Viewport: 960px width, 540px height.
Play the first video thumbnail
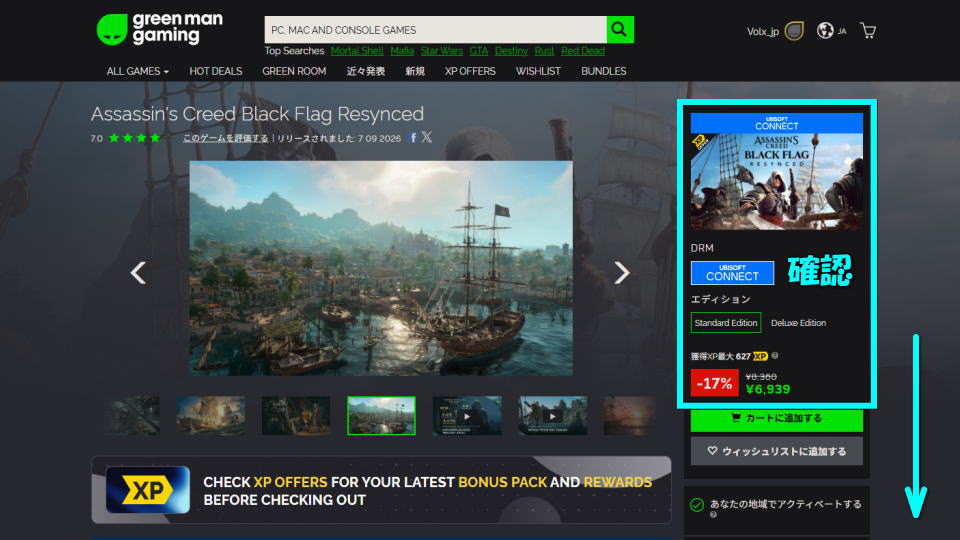(467, 416)
